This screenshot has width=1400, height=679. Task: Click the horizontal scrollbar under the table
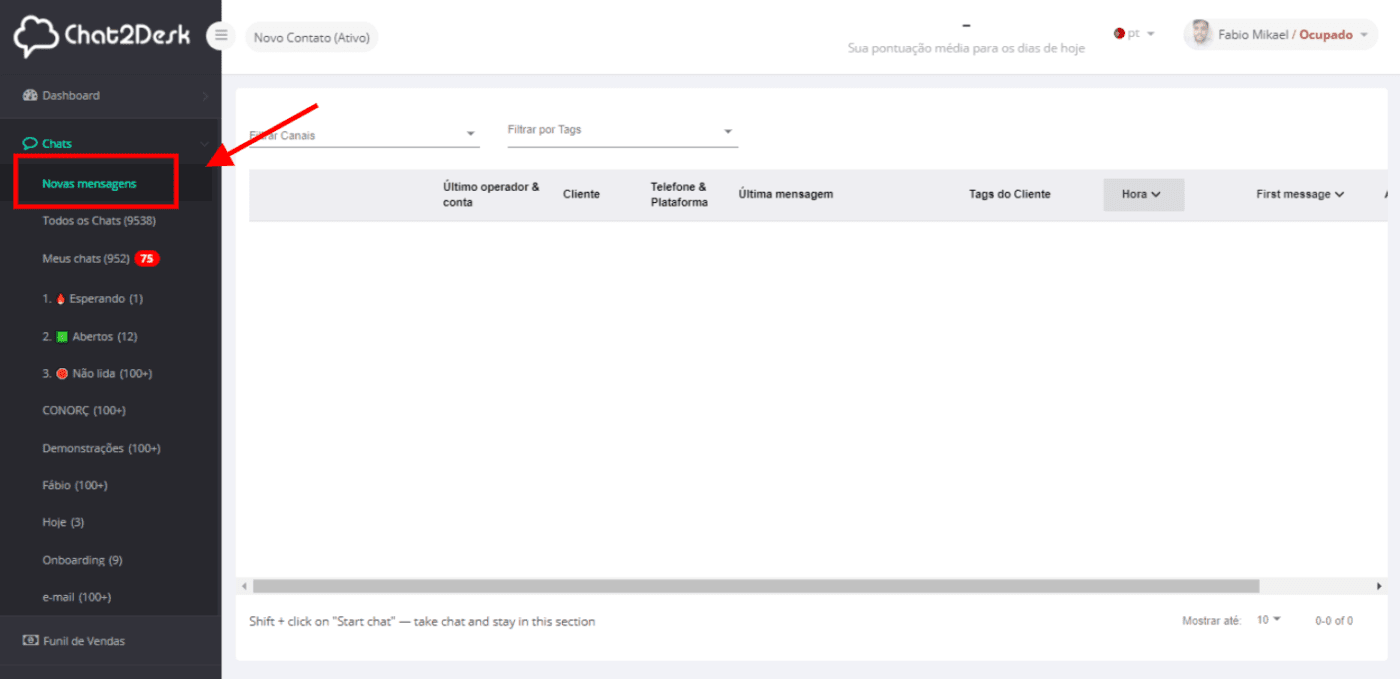click(756, 586)
